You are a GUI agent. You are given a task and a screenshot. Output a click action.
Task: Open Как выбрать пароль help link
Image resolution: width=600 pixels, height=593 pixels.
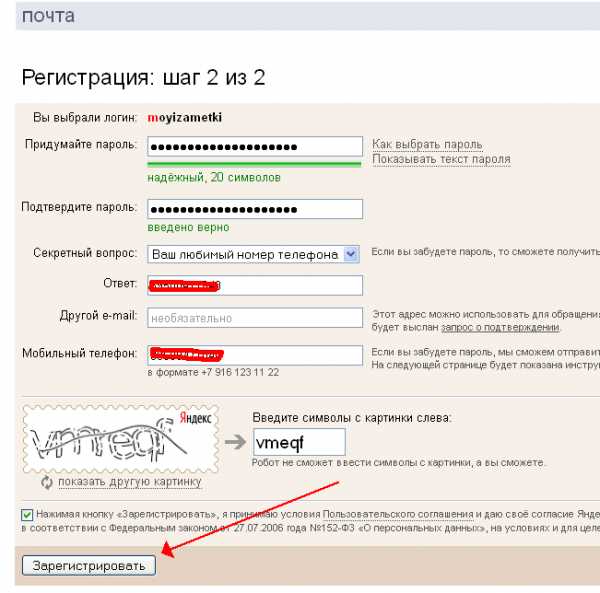pyautogui.click(x=427, y=144)
